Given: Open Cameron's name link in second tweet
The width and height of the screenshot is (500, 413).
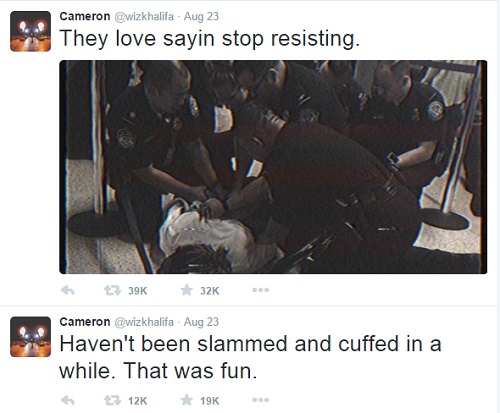Looking at the screenshot, I should click(85, 322).
